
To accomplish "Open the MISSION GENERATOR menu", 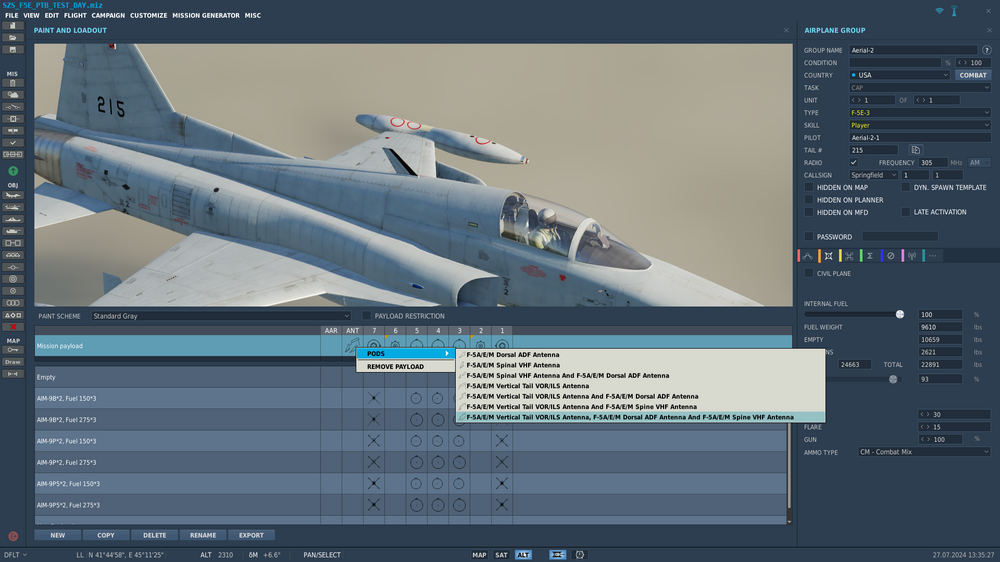I will (x=206, y=15).
